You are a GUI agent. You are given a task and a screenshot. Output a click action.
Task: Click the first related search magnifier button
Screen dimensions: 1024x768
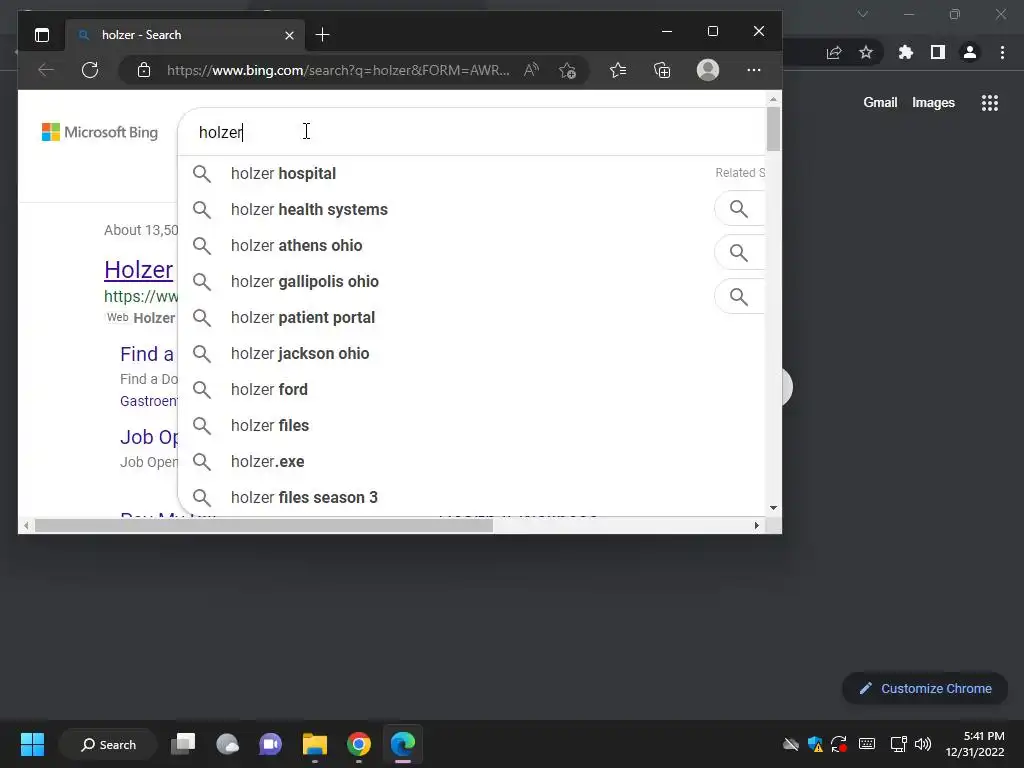tap(739, 209)
